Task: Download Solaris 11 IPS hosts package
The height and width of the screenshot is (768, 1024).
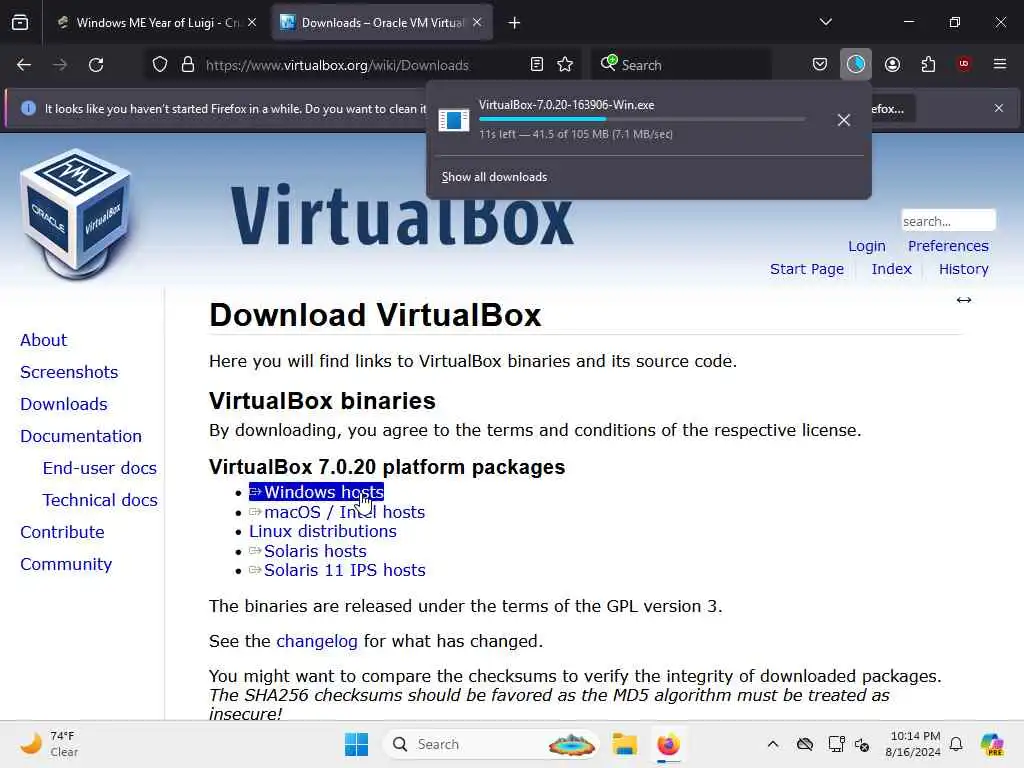Action: [337, 570]
